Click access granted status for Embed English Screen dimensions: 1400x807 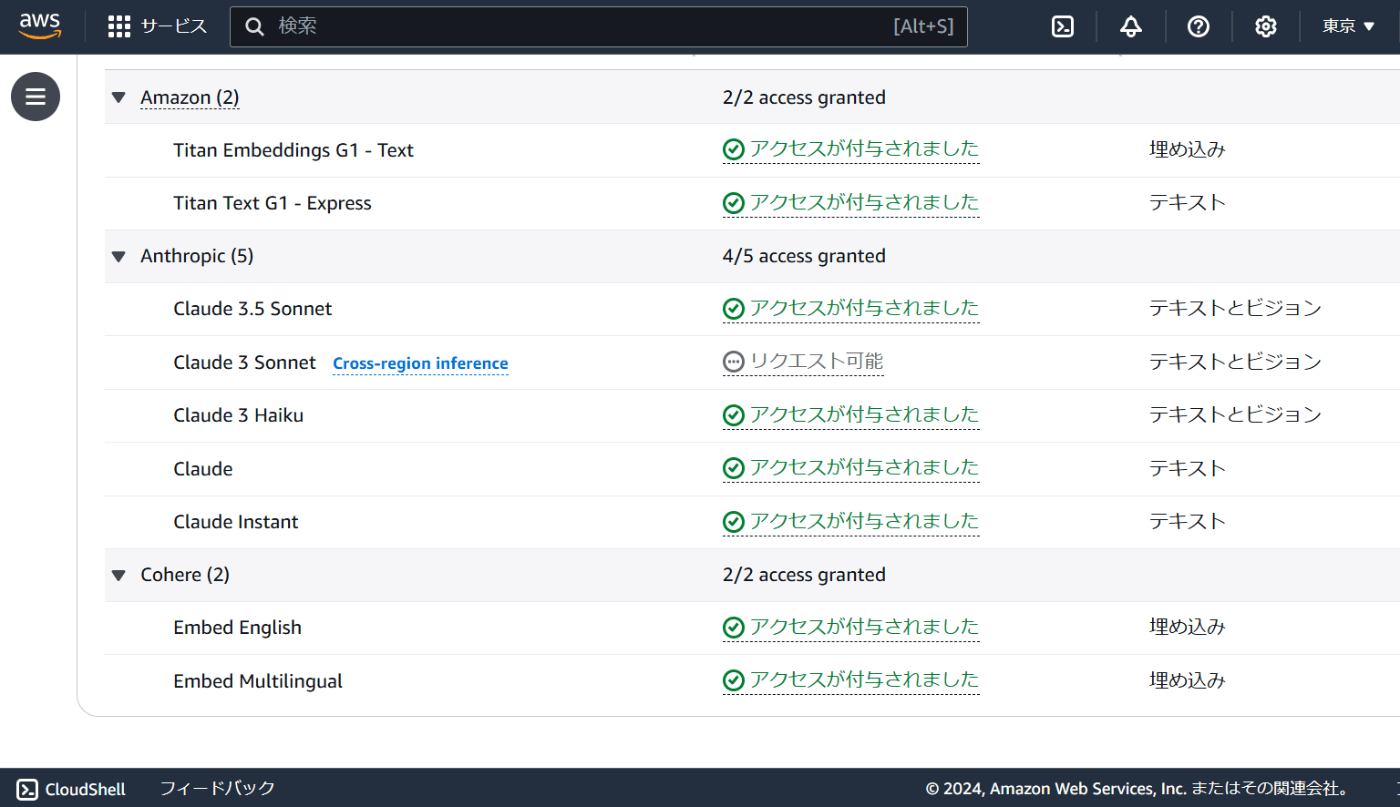click(x=851, y=628)
